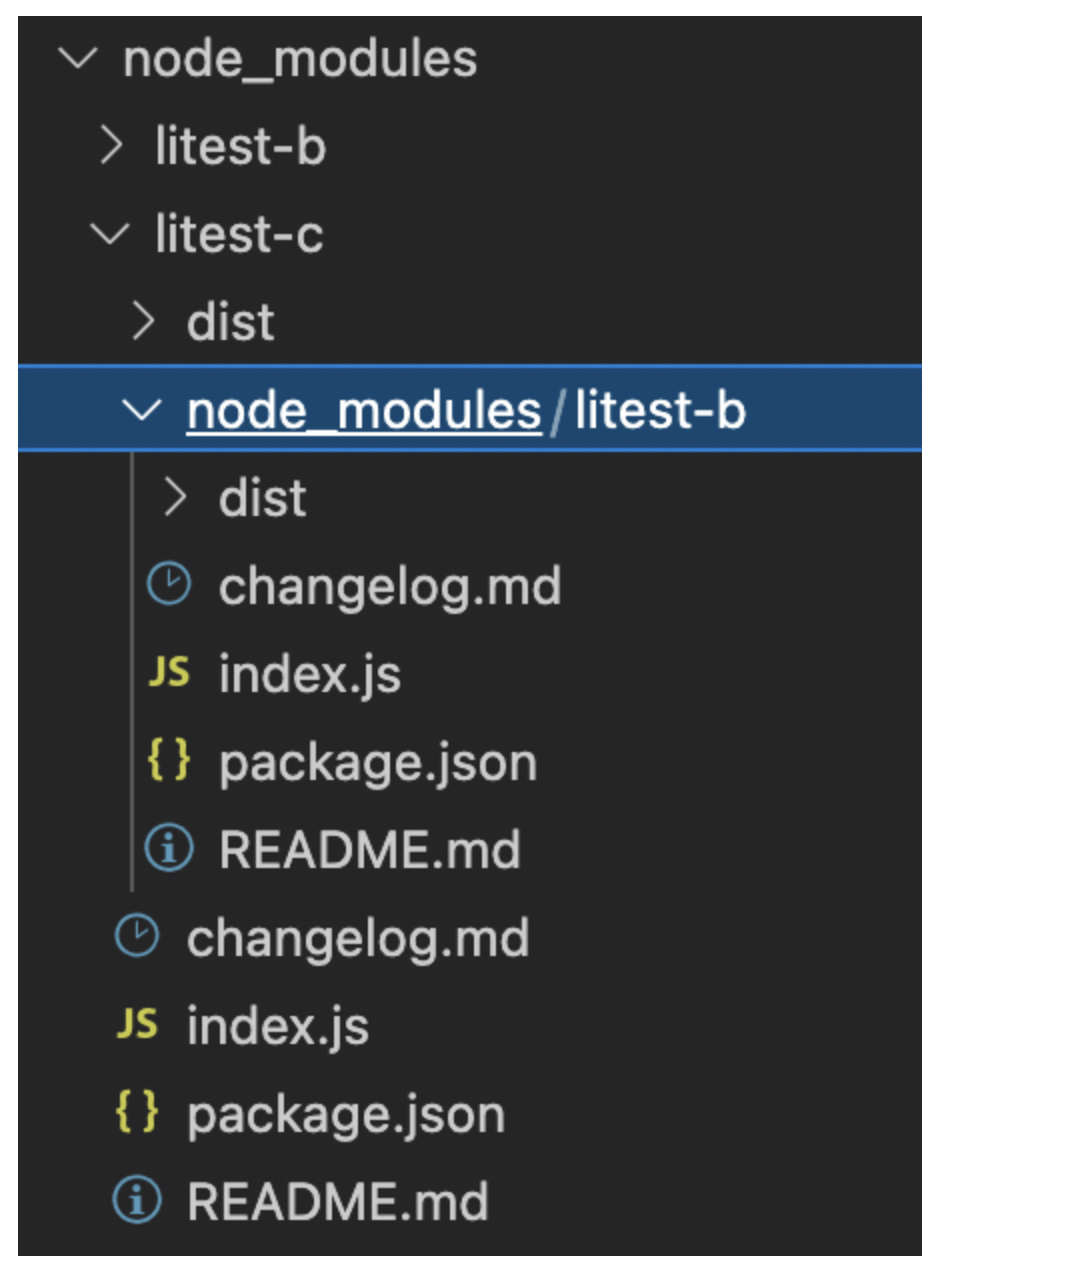Click braces icon of litest-c package.json
The image size is (1078, 1274).
click(x=137, y=1112)
